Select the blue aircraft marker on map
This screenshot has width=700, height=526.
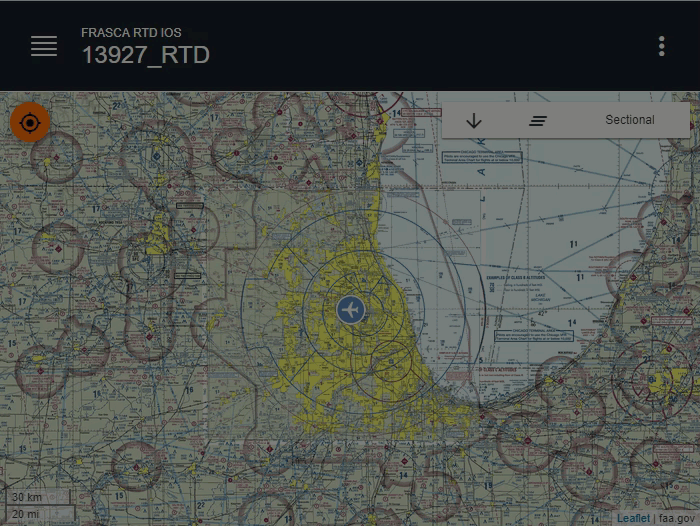tap(351, 309)
